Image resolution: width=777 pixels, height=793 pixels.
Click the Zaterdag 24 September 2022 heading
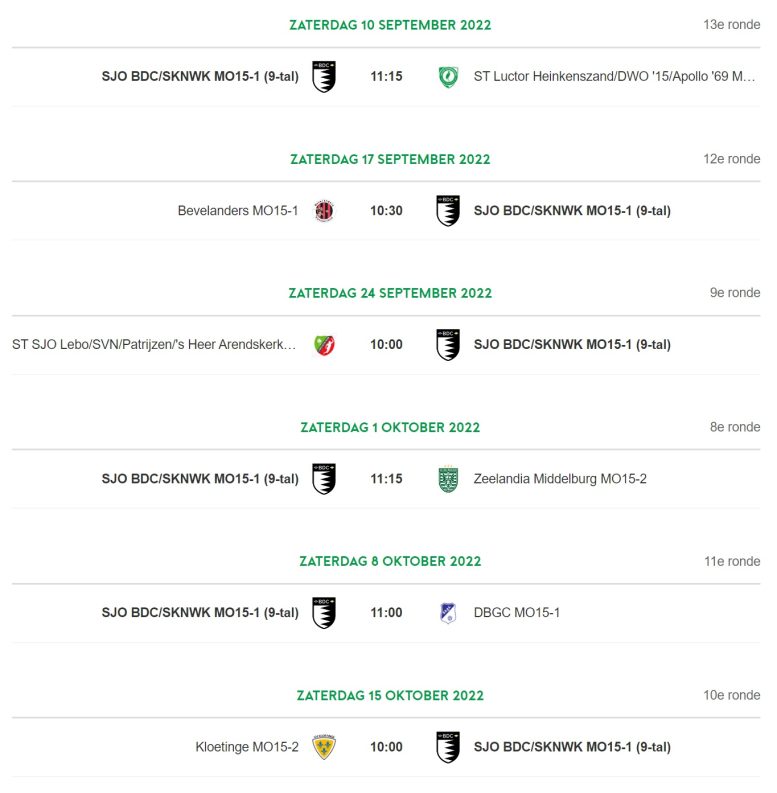point(390,293)
